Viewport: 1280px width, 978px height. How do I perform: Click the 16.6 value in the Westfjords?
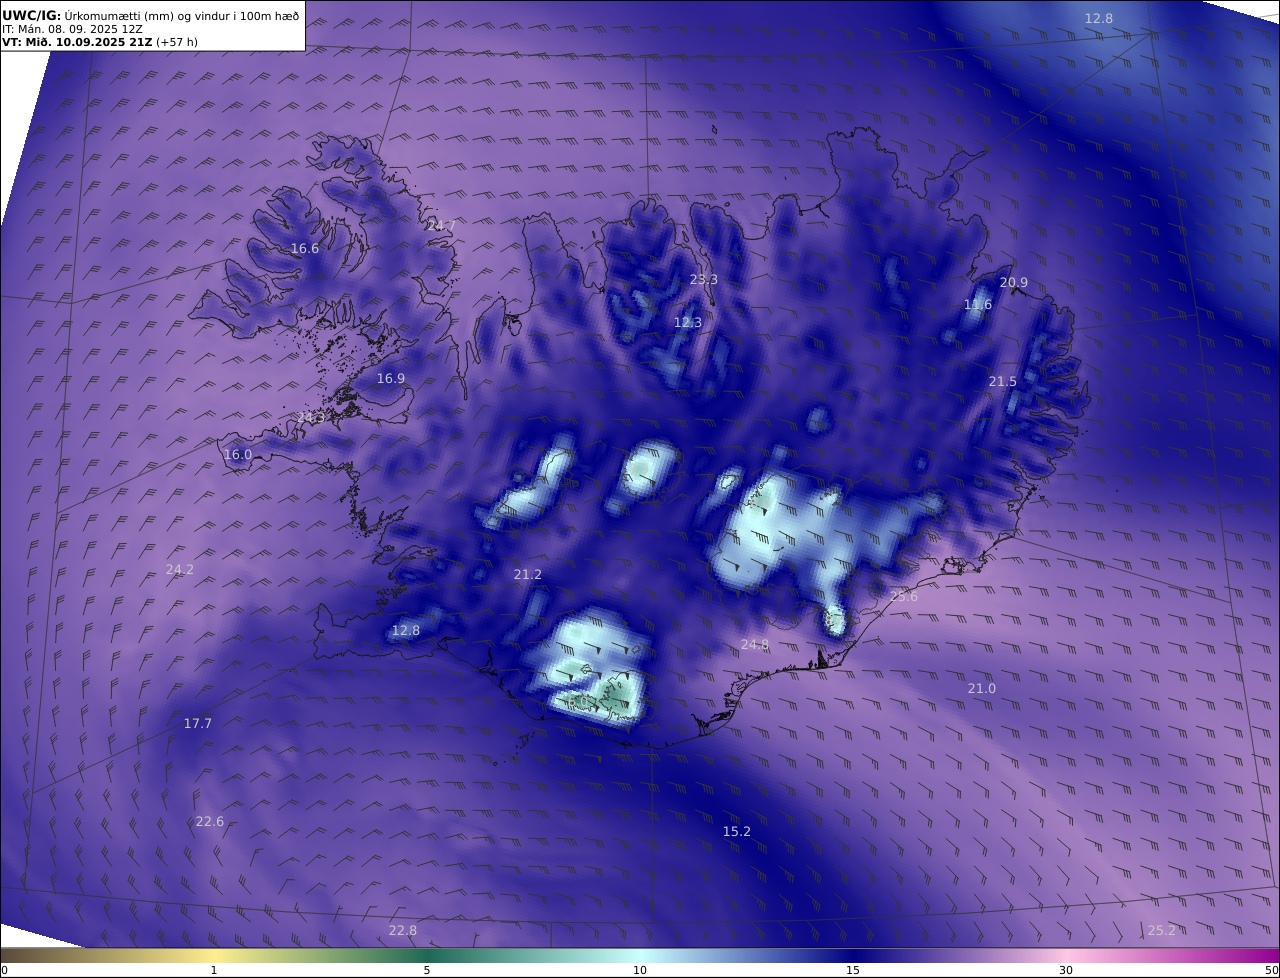pos(305,249)
